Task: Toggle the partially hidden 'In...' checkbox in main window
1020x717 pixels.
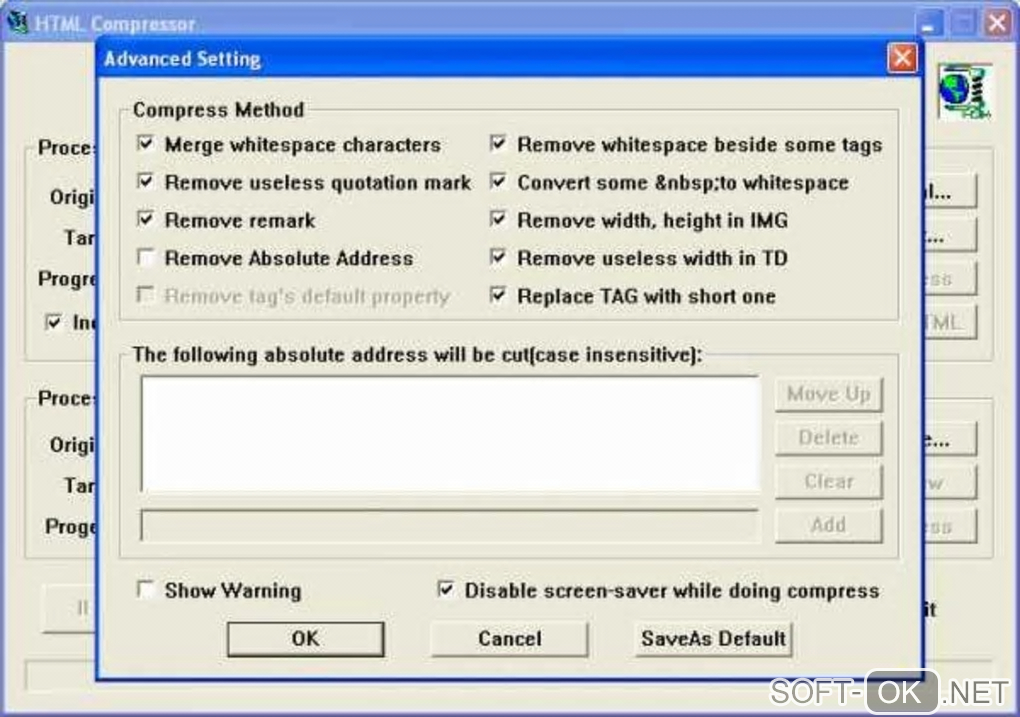Action: click(54, 322)
